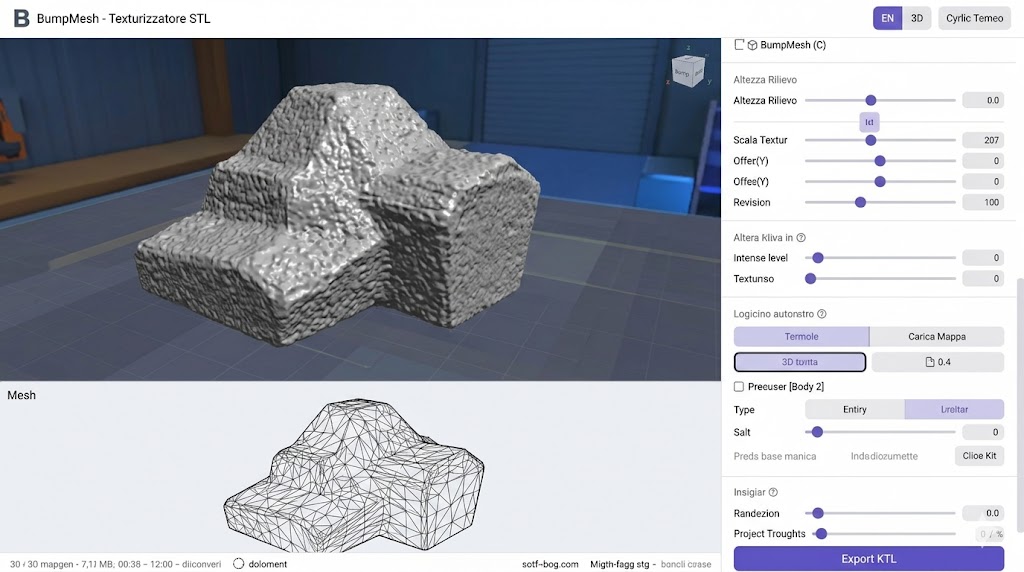
Task: Click the Scala Textur value field showing 207
Action: pos(982,141)
